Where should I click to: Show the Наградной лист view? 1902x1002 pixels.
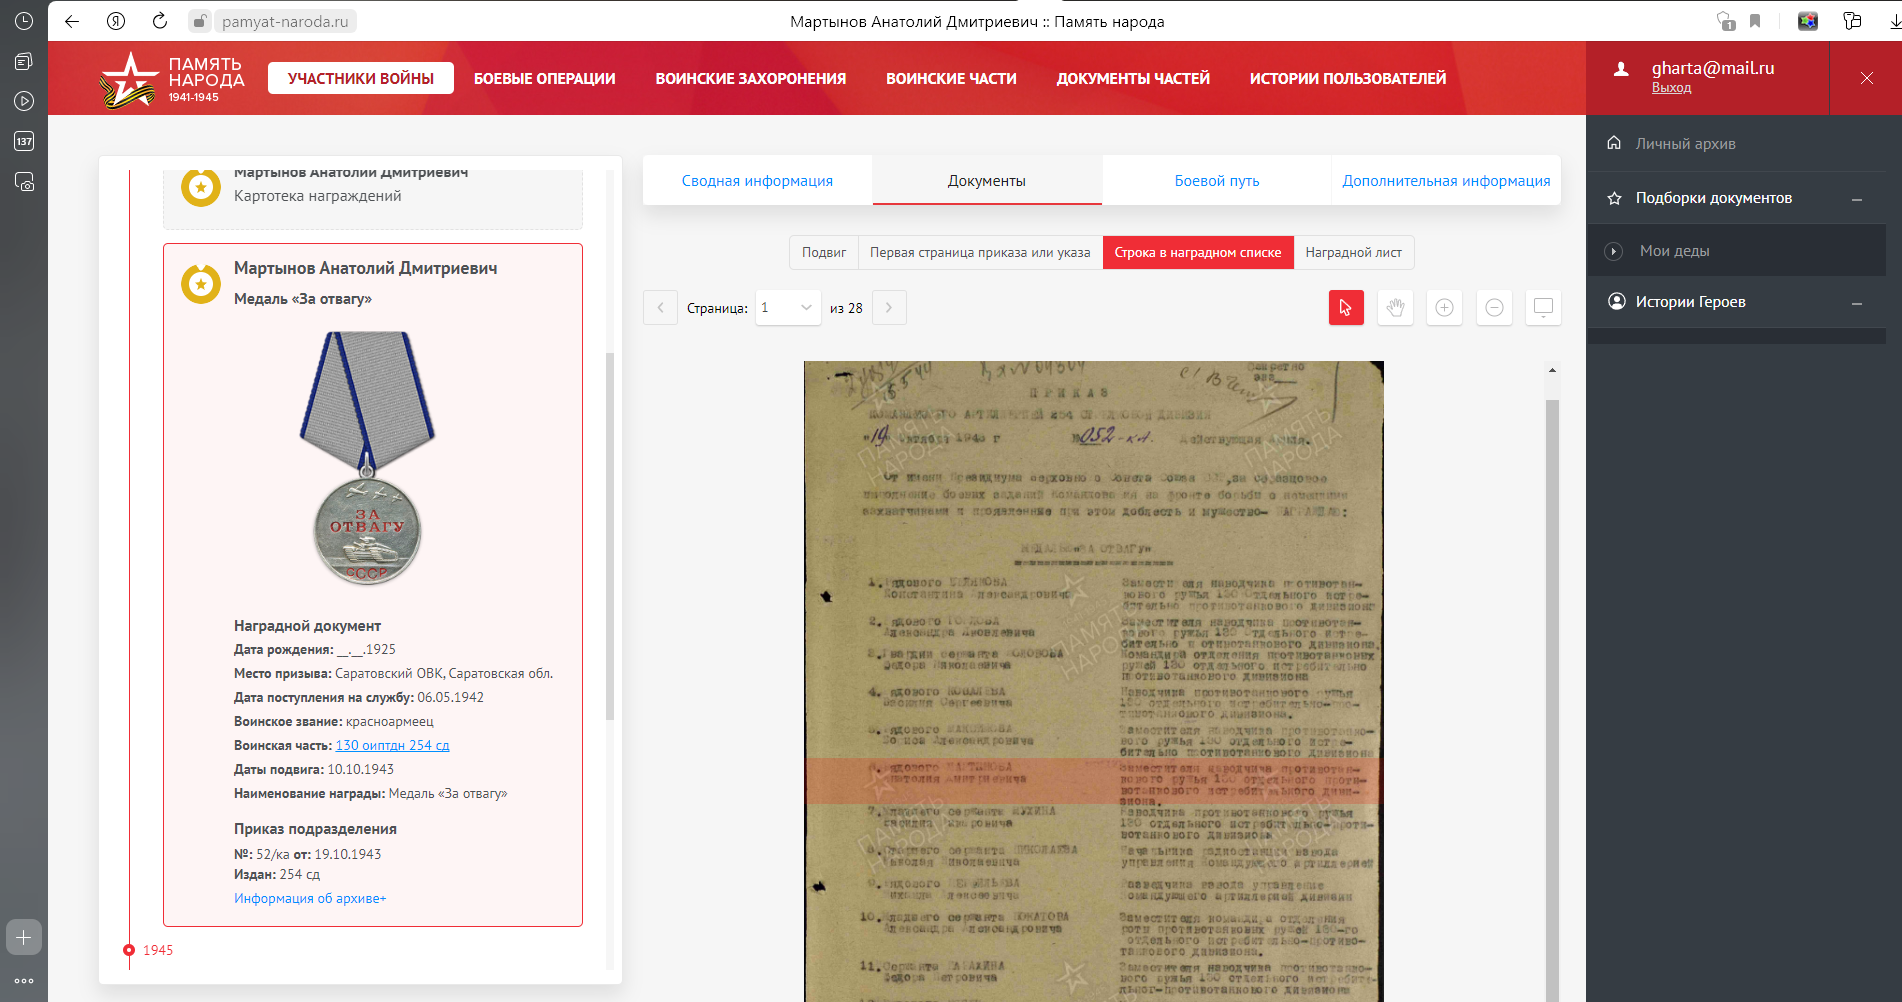coord(1353,253)
